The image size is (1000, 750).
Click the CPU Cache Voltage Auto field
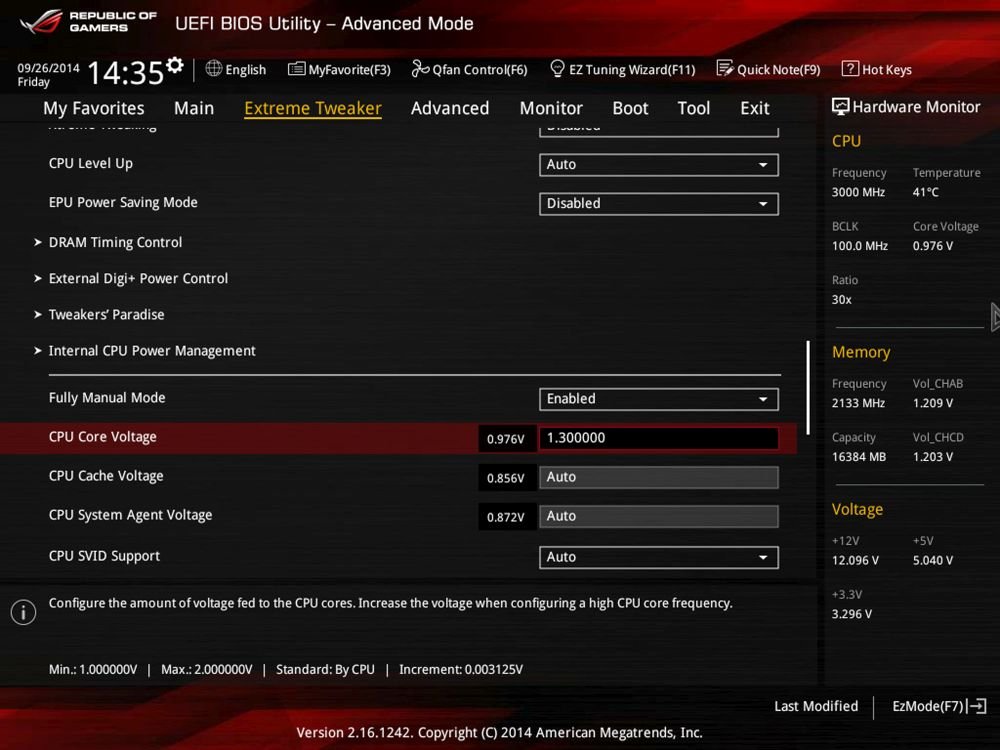(659, 477)
